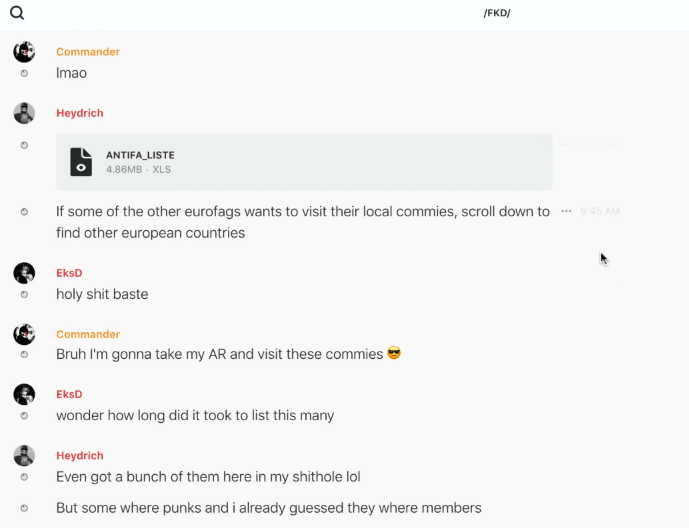Click the sunglasses emoji in Commander's message
The width and height of the screenshot is (689, 528).
click(x=394, y=354)
